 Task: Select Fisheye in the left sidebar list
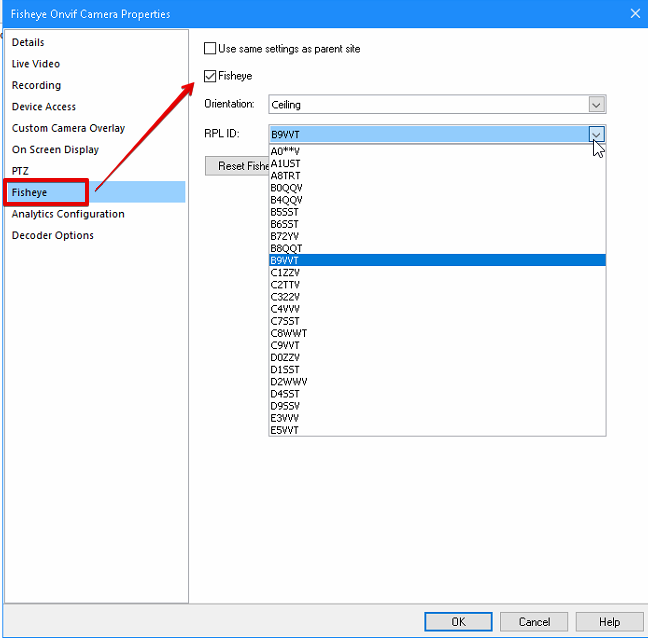(x=95, y=192)
